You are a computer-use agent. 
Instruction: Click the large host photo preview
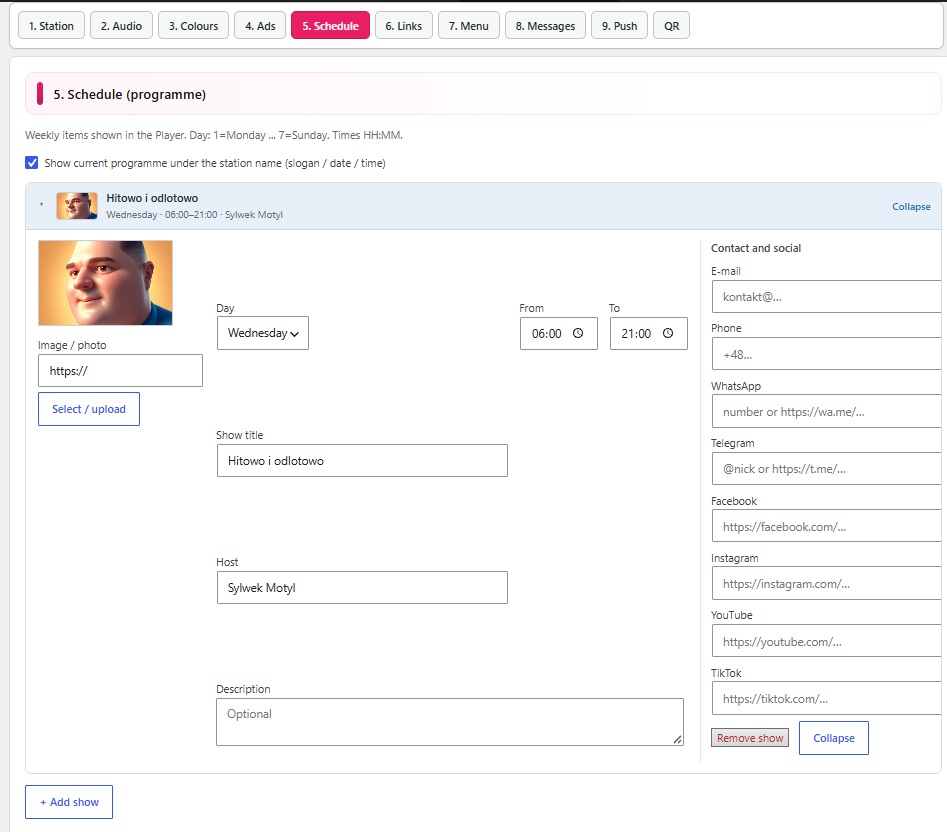tap(105, 283)
